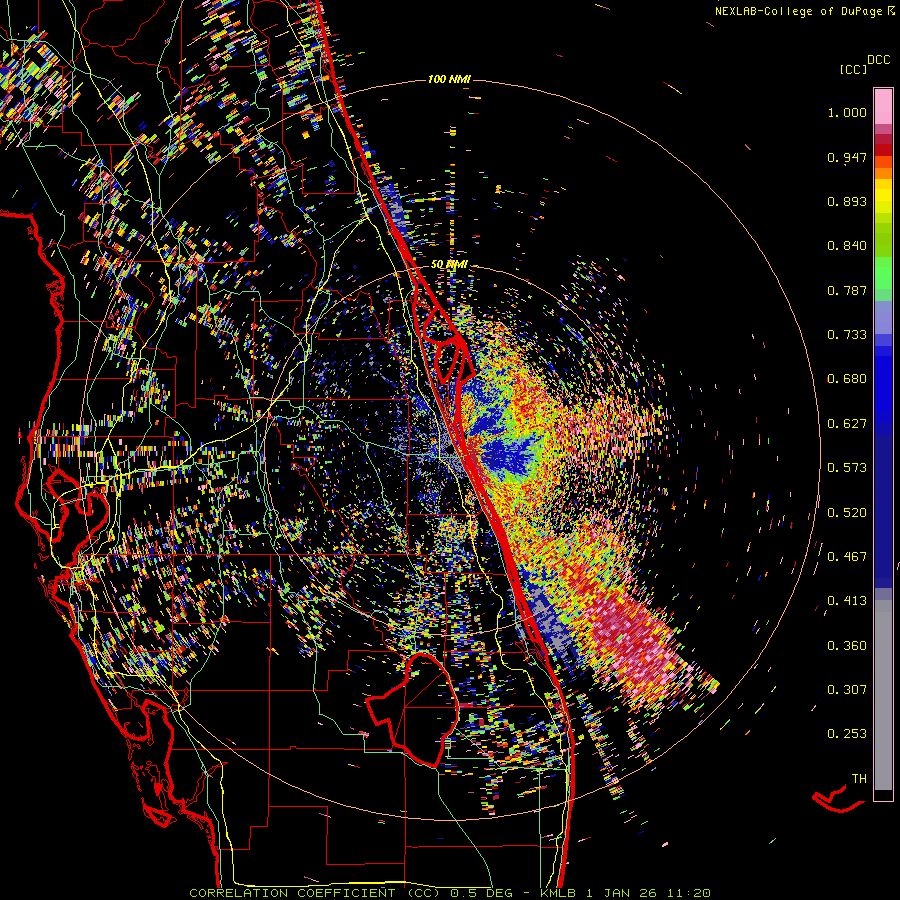The height and width of the screenshot is (900, 900).
Task: Click the 0.413 legend value
Action: (847, 601)
